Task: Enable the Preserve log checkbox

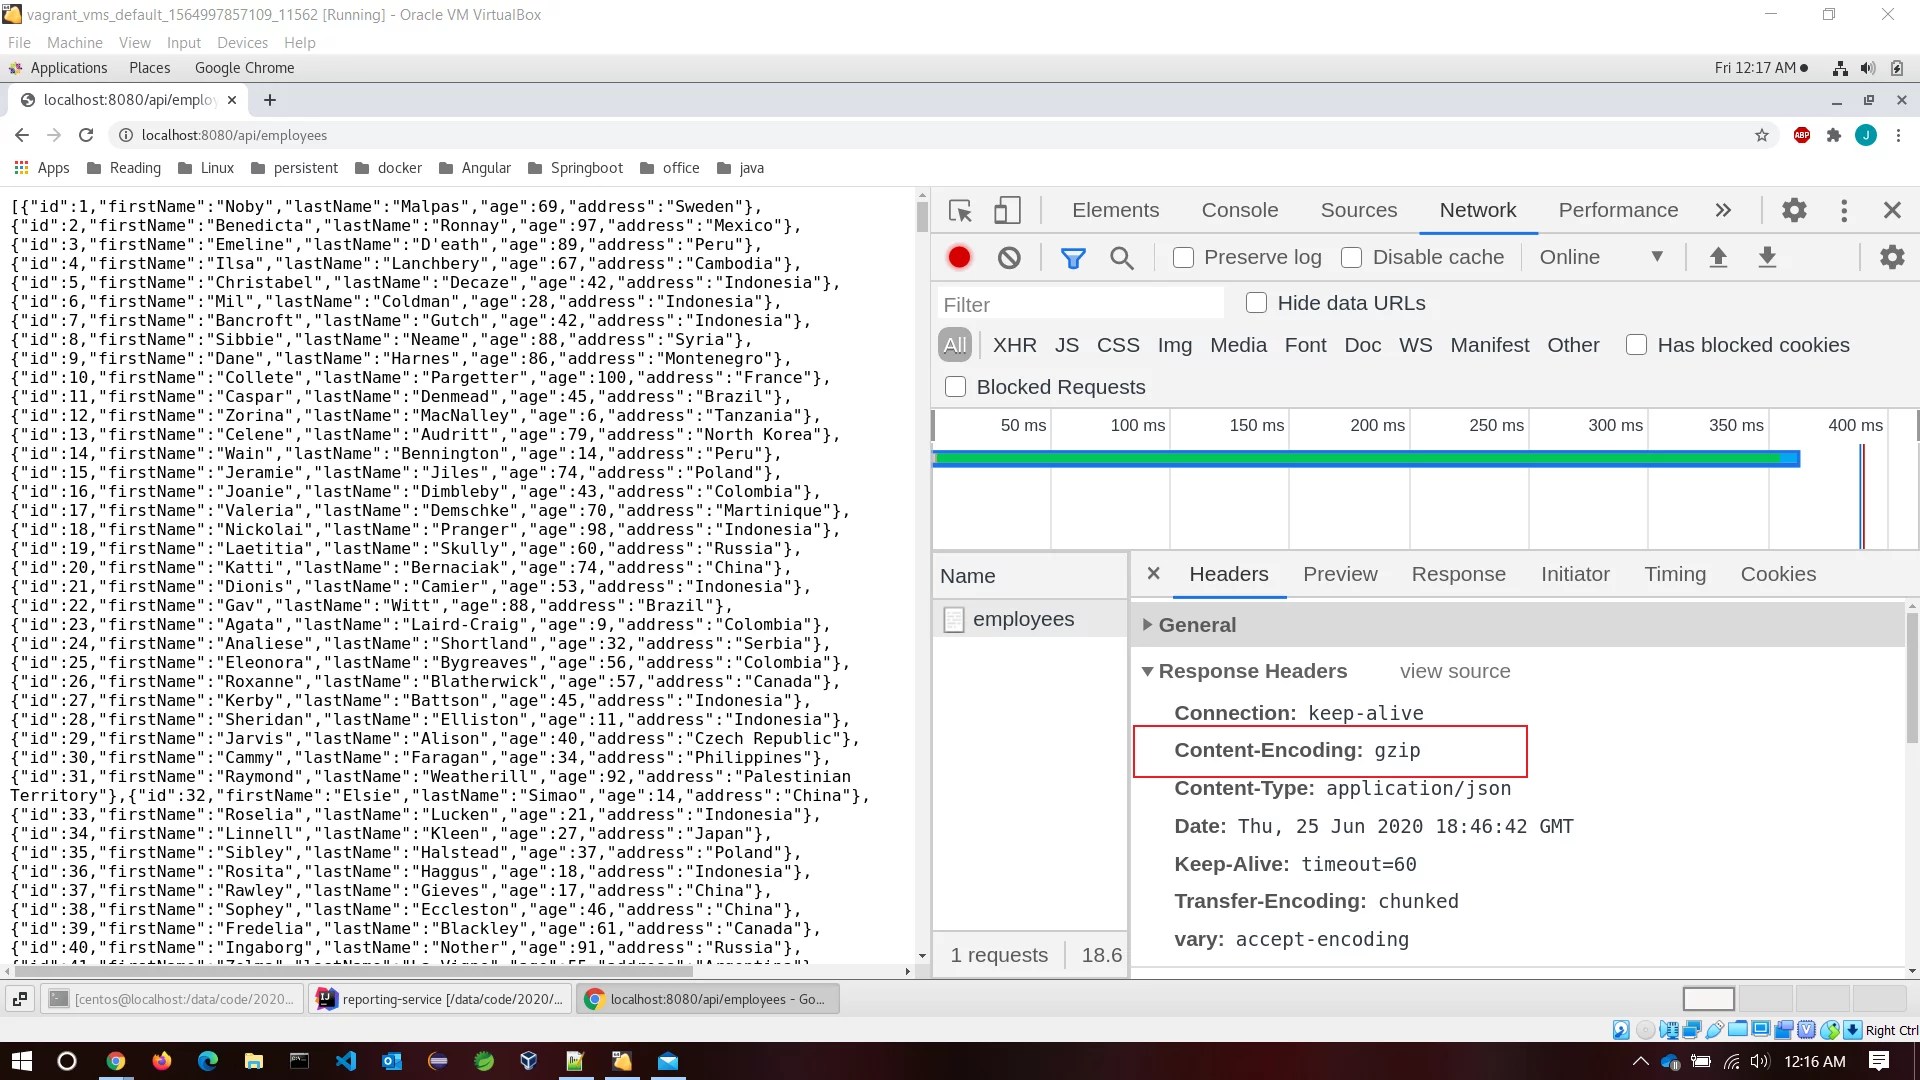Action: tap(1184, 258)
